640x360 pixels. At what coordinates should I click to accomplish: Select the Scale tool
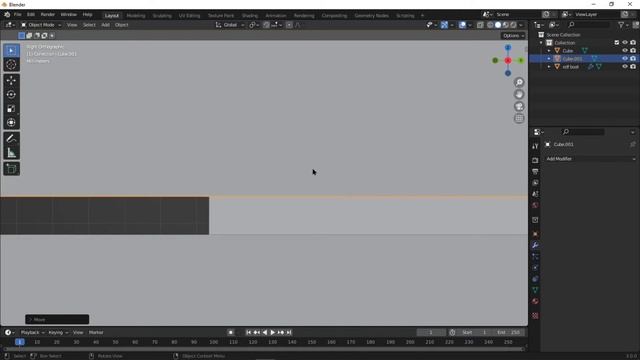(11, 109)
